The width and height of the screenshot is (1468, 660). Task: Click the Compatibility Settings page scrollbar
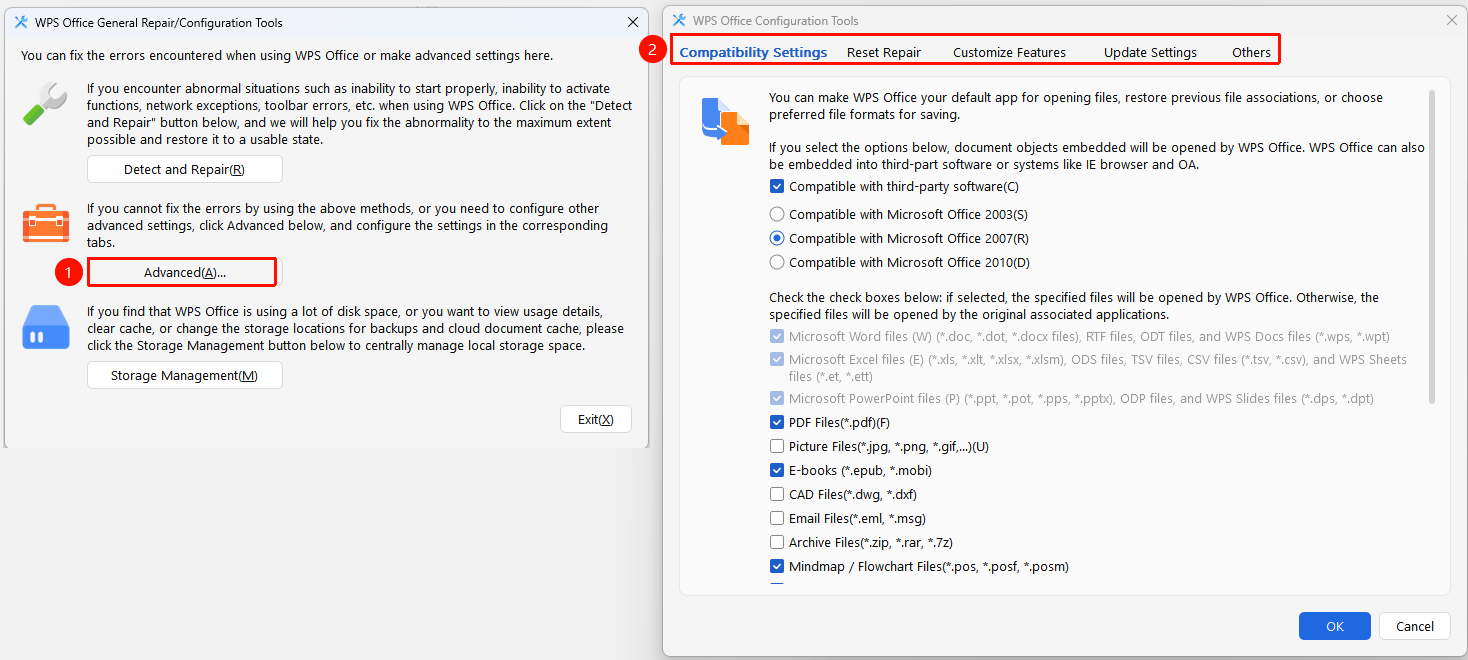(x=1432, y=247)
